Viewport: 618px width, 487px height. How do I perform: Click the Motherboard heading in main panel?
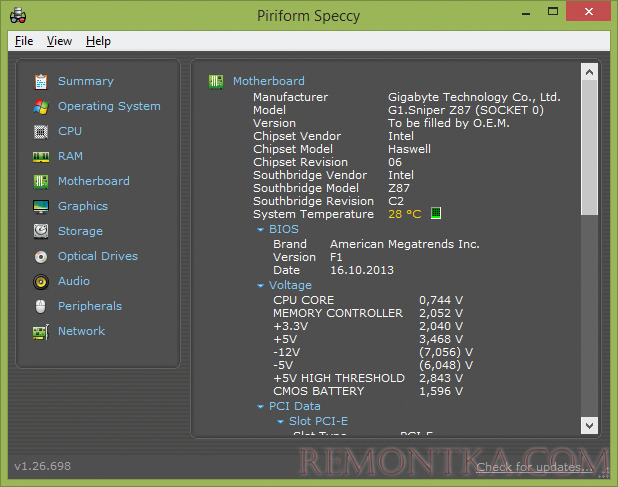click(268, 81)
